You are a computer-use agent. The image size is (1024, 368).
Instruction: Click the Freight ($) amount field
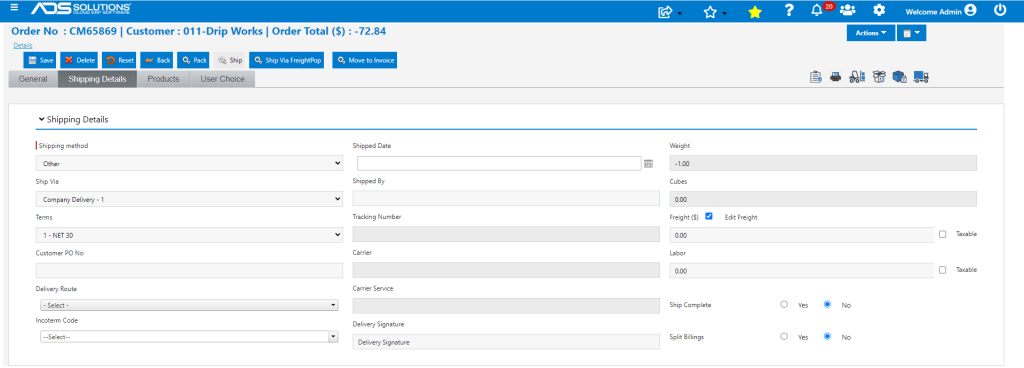[x=802, y=234]
